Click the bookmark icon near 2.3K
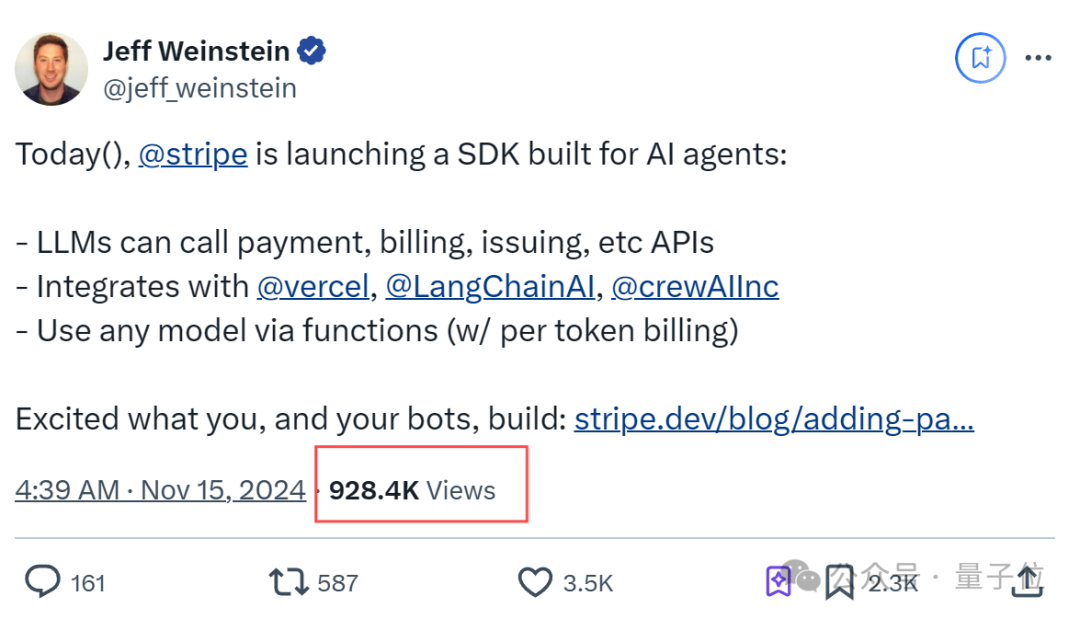The image size is (1080, 619). tap(840, 583)
